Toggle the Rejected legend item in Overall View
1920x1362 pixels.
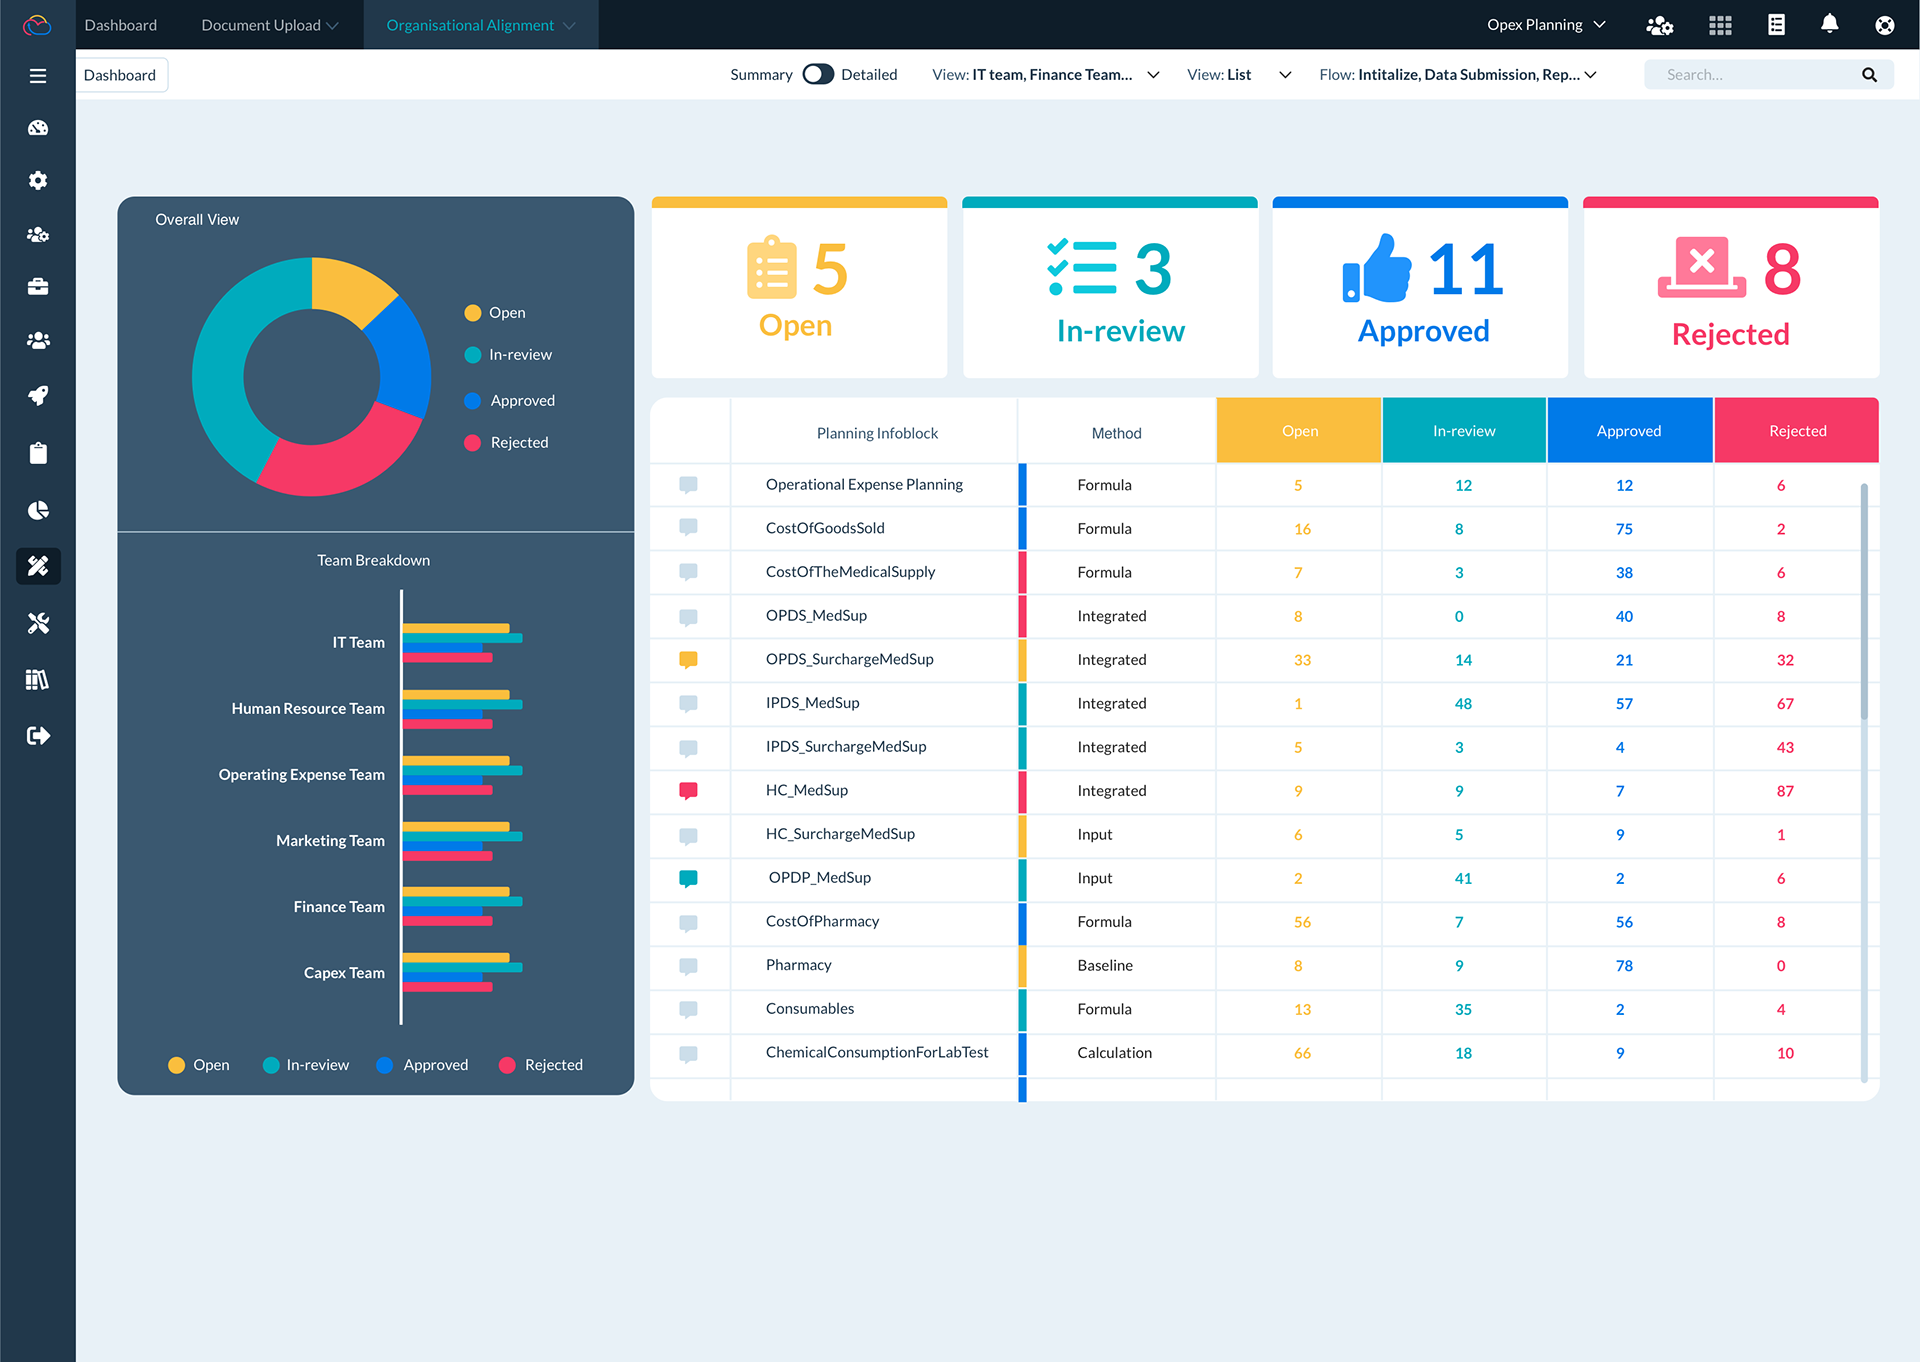(507, 443)
